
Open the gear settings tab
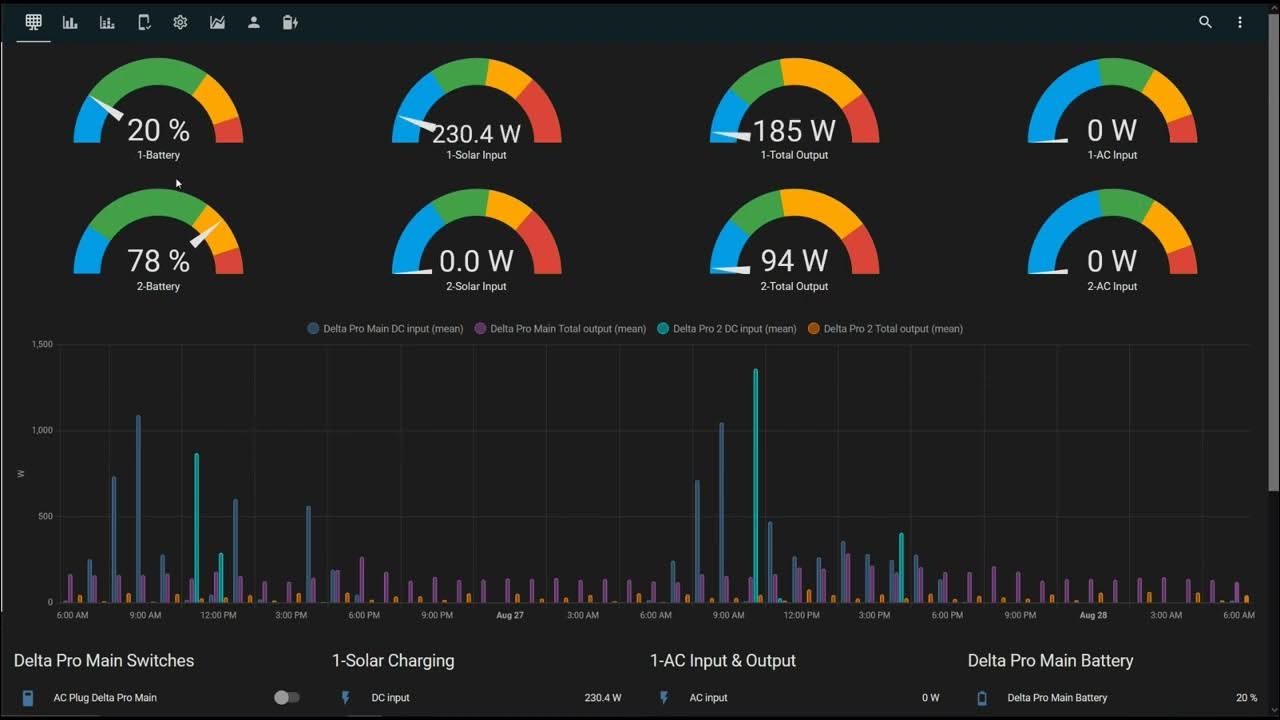pos(180,22)
